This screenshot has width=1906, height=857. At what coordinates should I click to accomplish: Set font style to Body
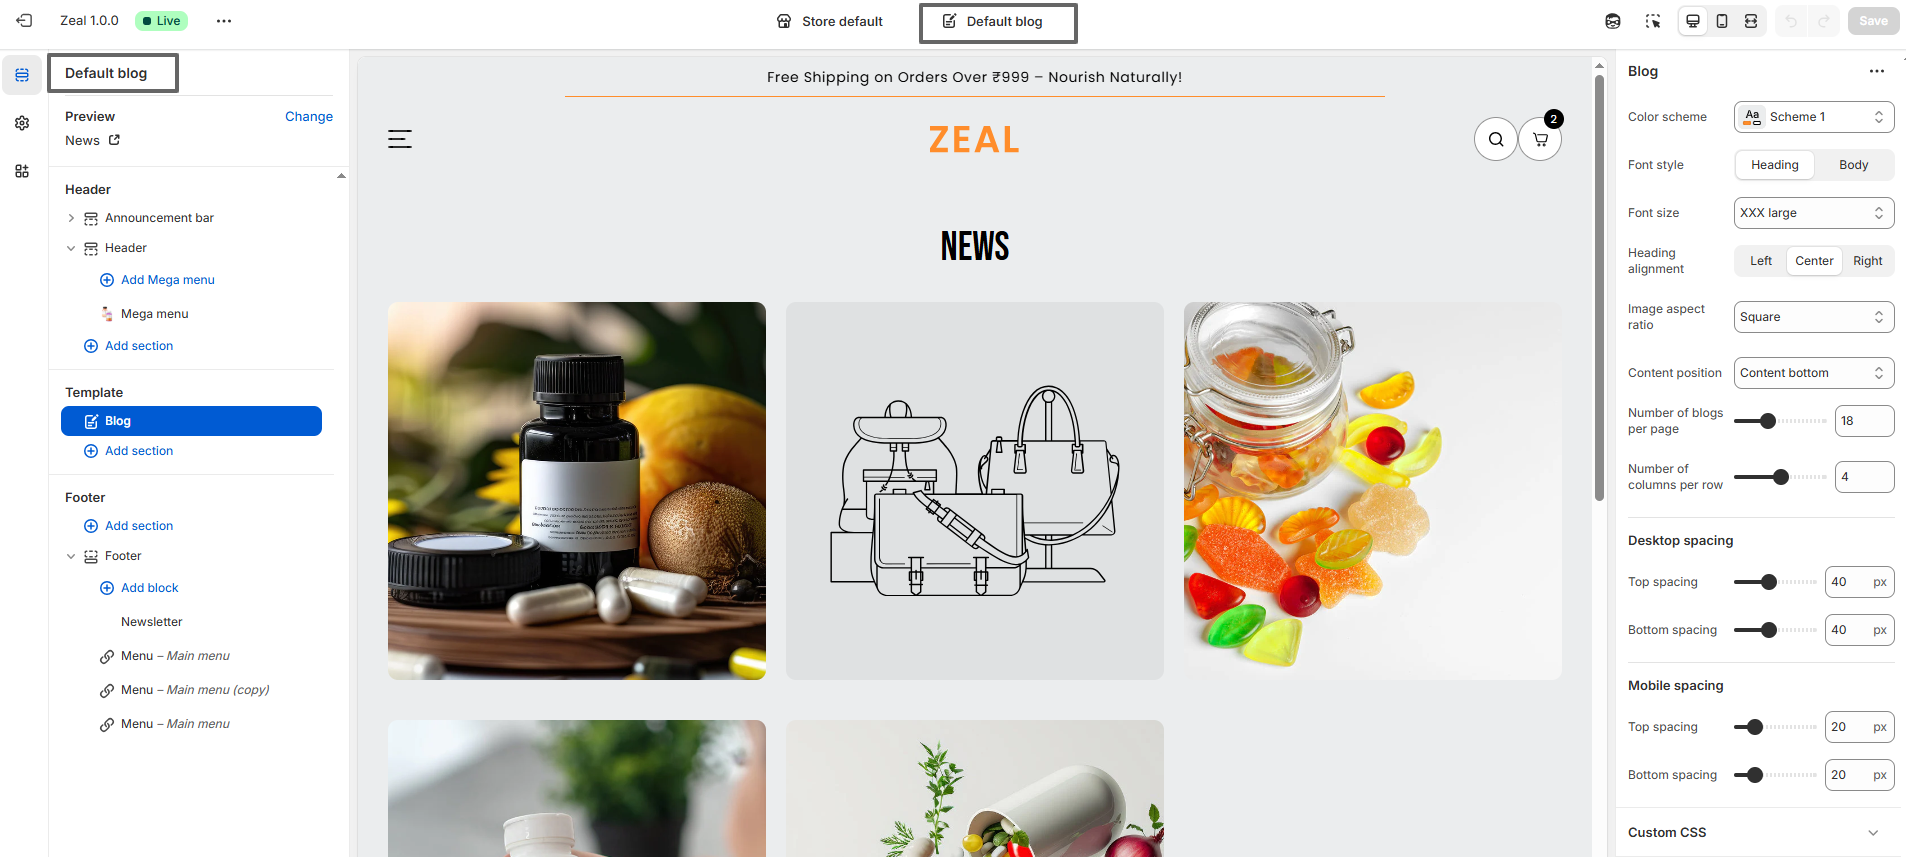1853,165
